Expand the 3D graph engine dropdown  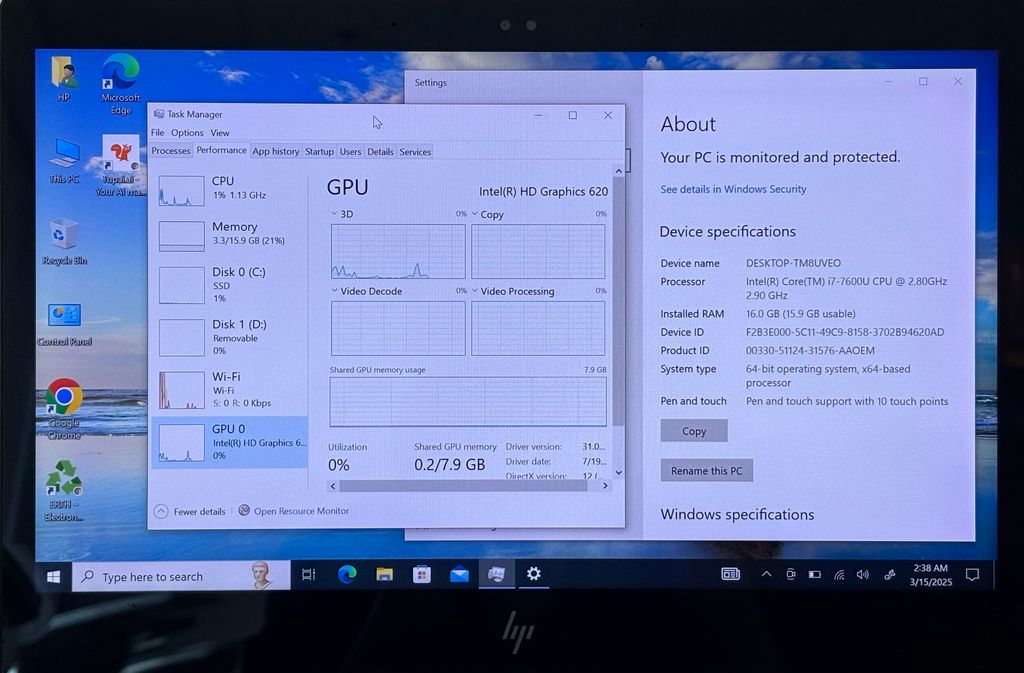click(335, 214)
